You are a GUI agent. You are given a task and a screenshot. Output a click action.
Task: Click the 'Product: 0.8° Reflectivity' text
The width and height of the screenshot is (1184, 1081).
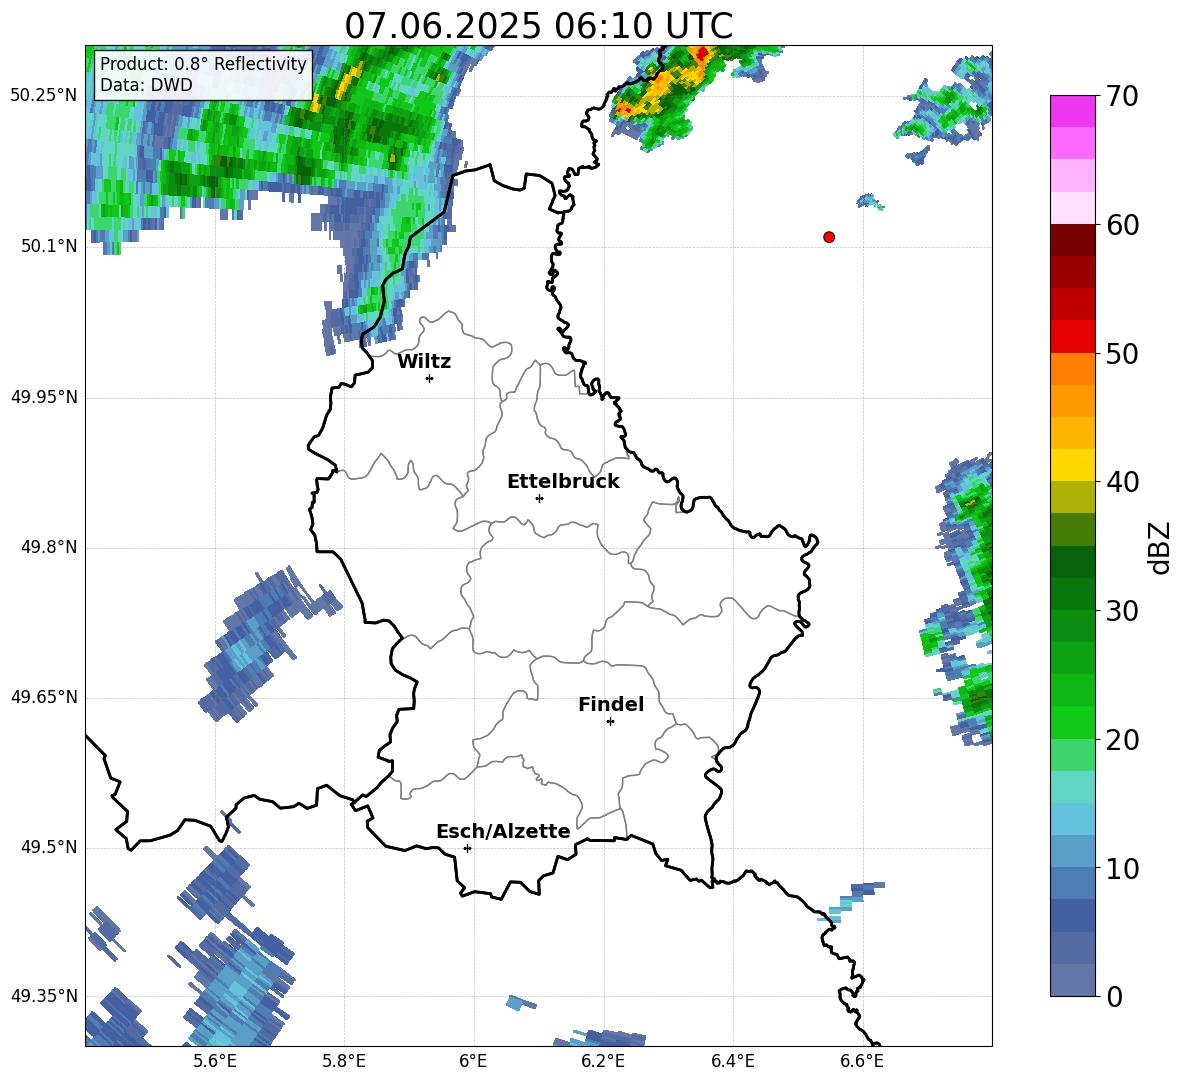tap(203, 63)
